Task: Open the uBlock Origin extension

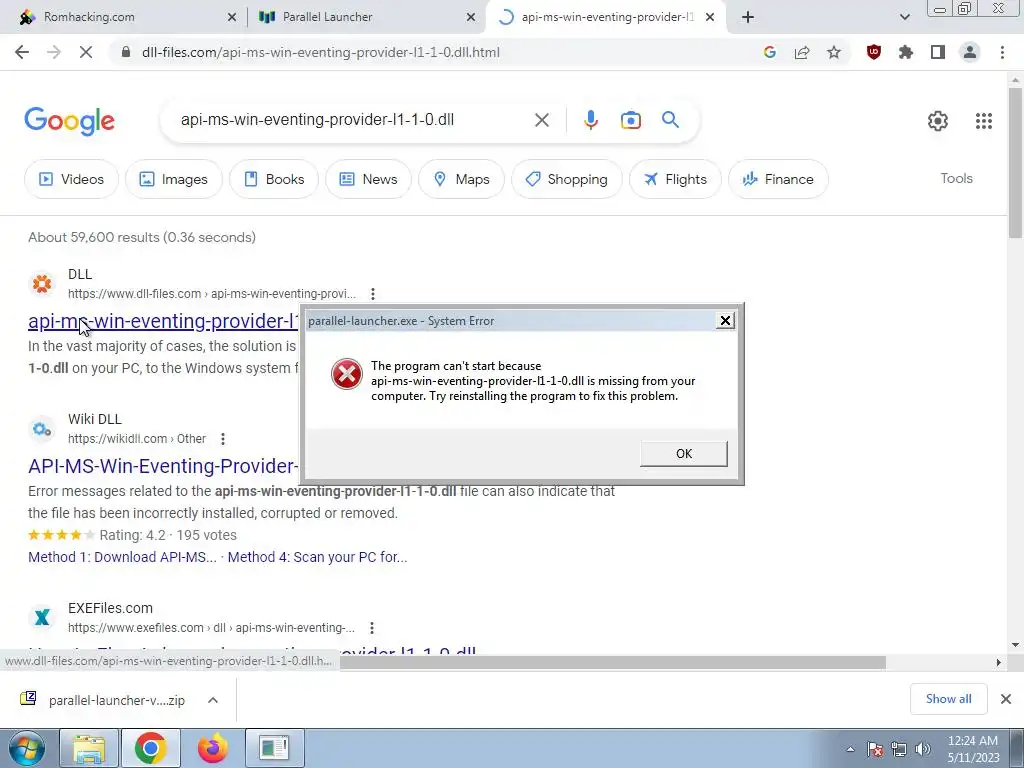Action: click(x=874, y=52)
